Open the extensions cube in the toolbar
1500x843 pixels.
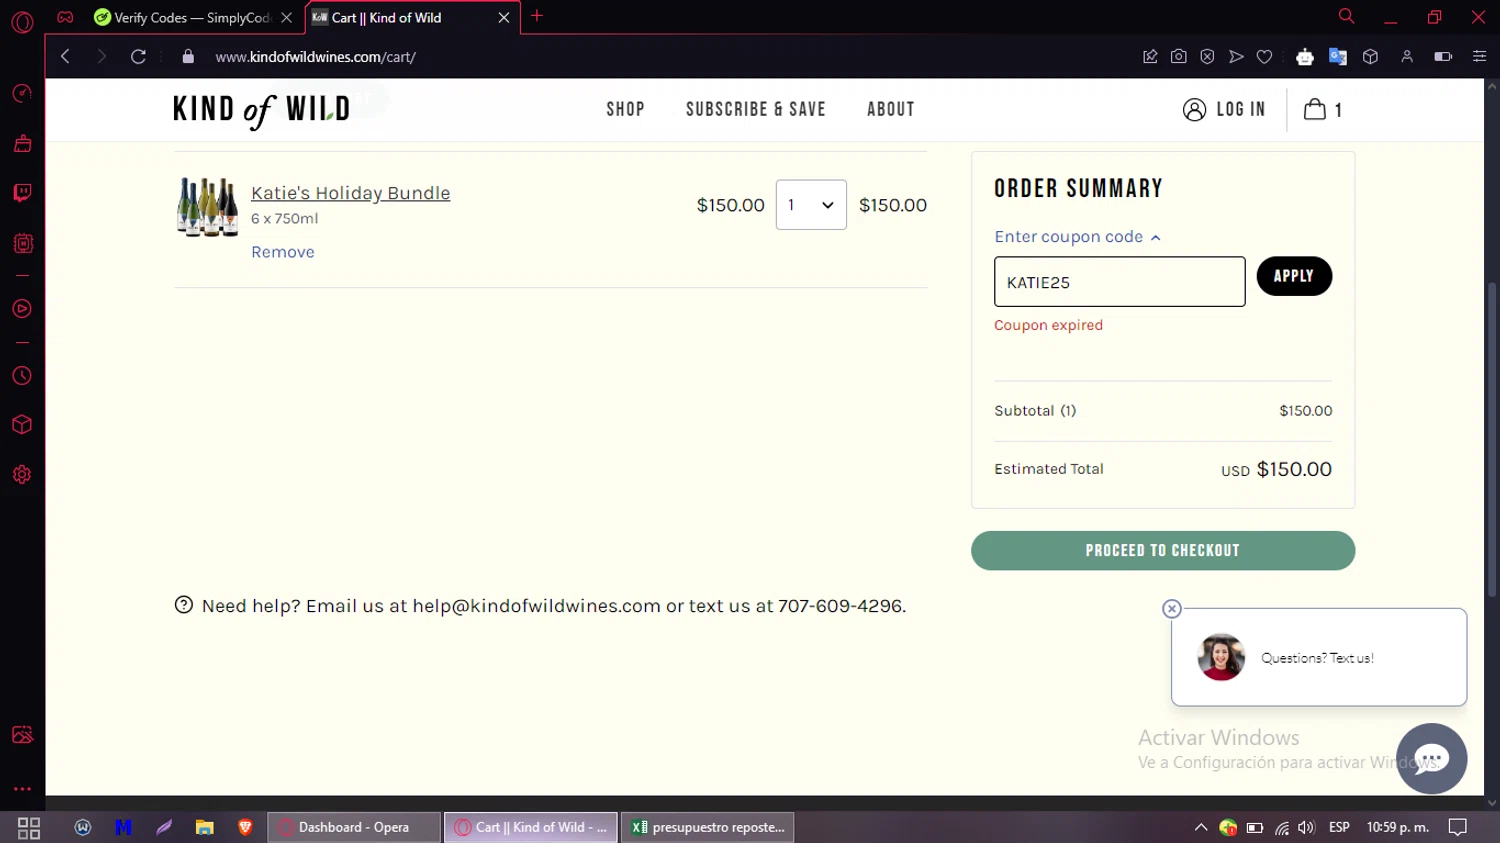pyautogui.click(x=1370, y=57)
